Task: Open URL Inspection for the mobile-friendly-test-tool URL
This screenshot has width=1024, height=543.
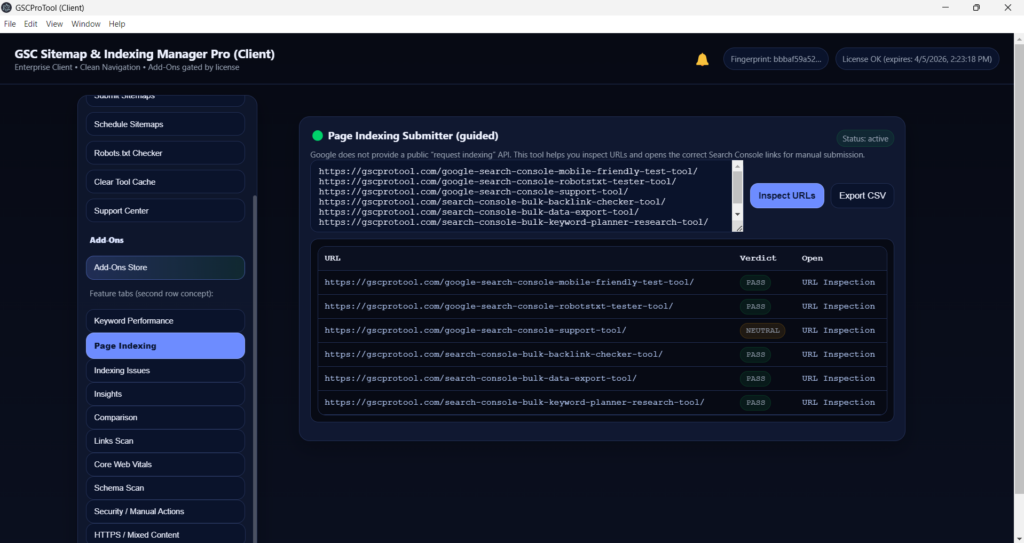Action: coord(838,283)
